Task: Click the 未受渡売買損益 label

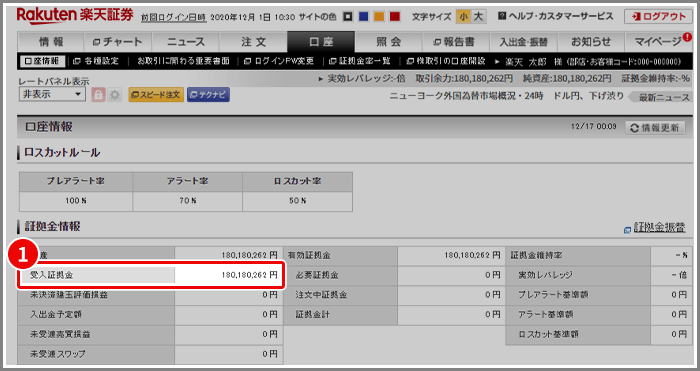Action: point(60,334)
